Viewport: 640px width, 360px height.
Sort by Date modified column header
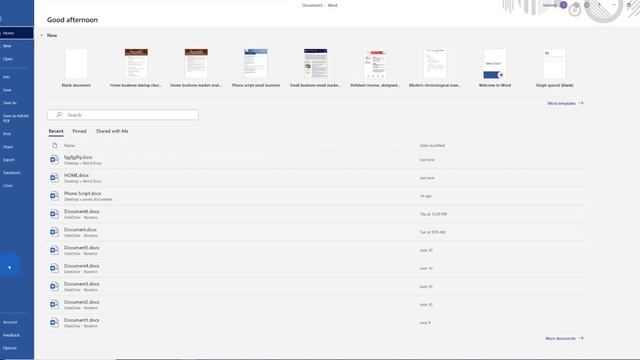tap(432, 145)
